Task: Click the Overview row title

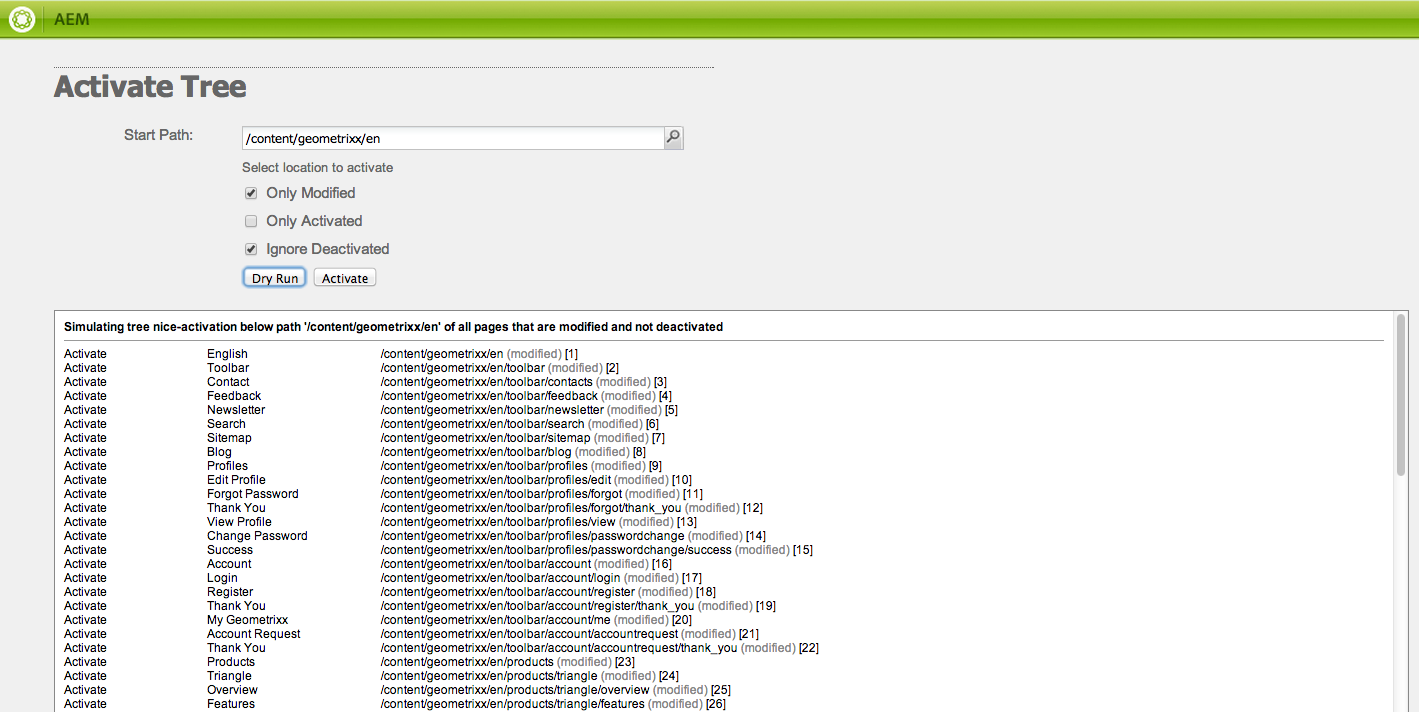Action: point(232,690)
